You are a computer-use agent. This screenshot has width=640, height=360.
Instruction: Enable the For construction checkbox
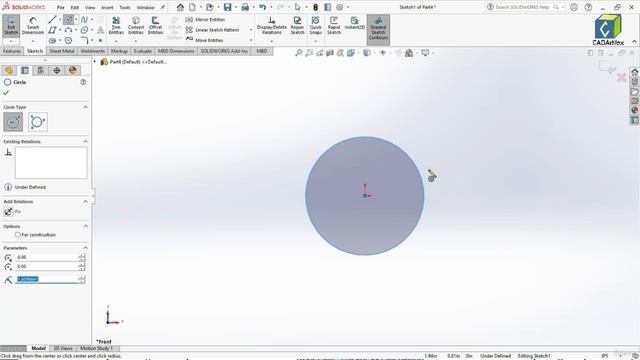point(18,235)
